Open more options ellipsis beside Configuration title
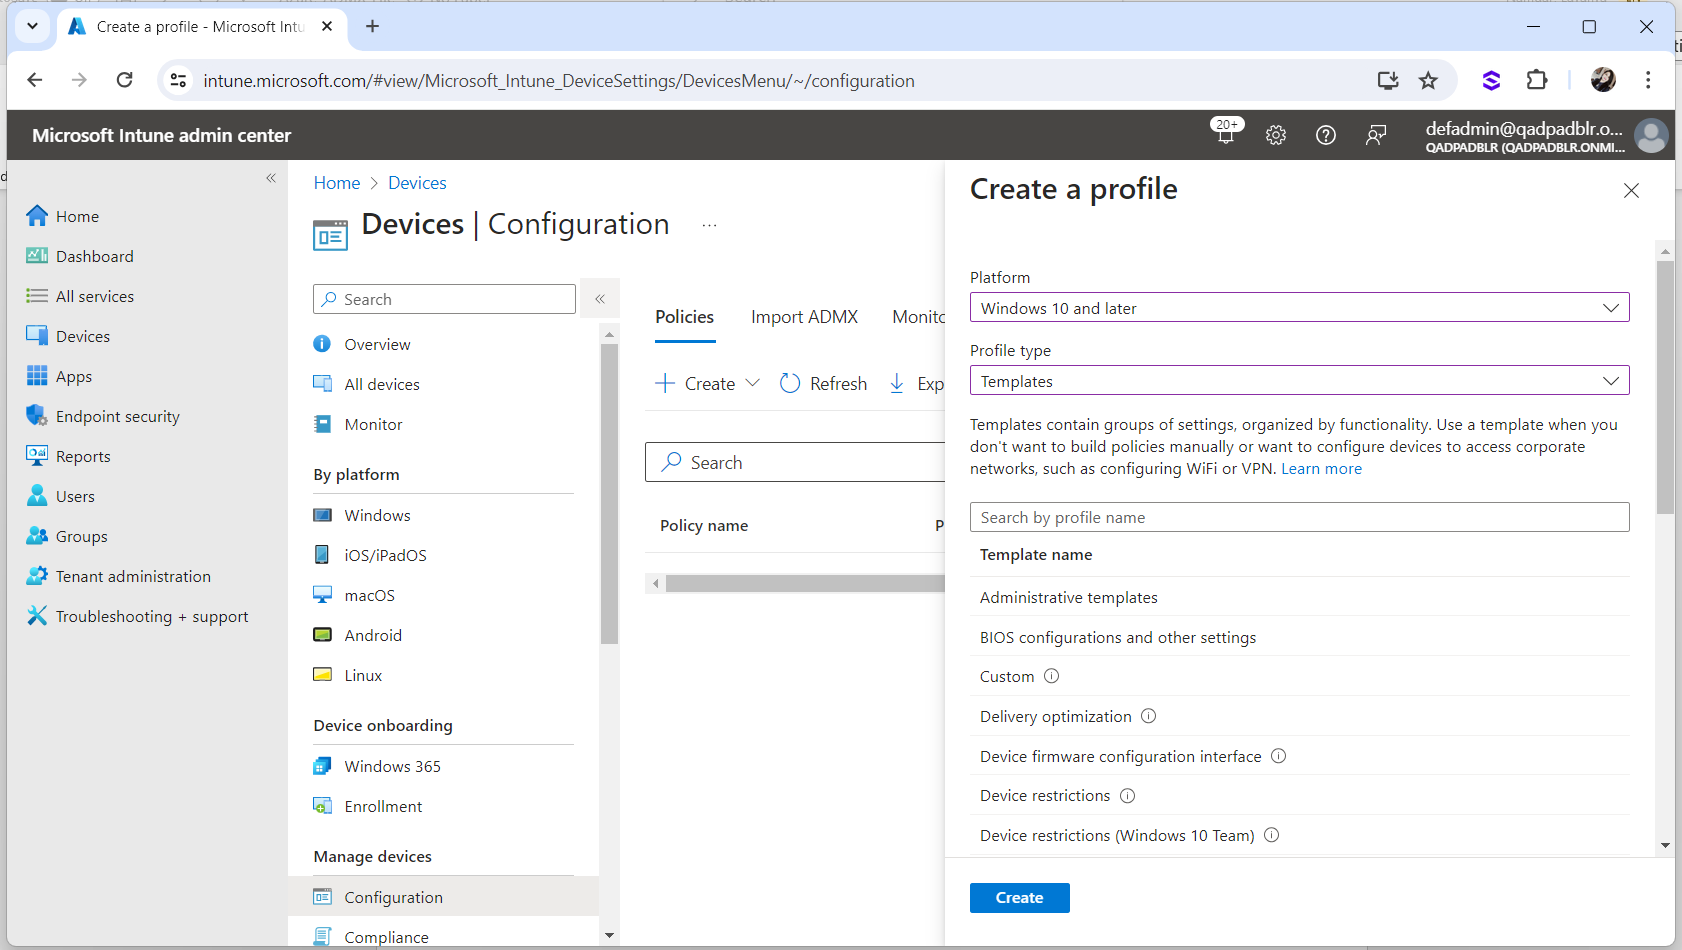The width and height of the screenshot is (1682, 950). click(709, 226)
